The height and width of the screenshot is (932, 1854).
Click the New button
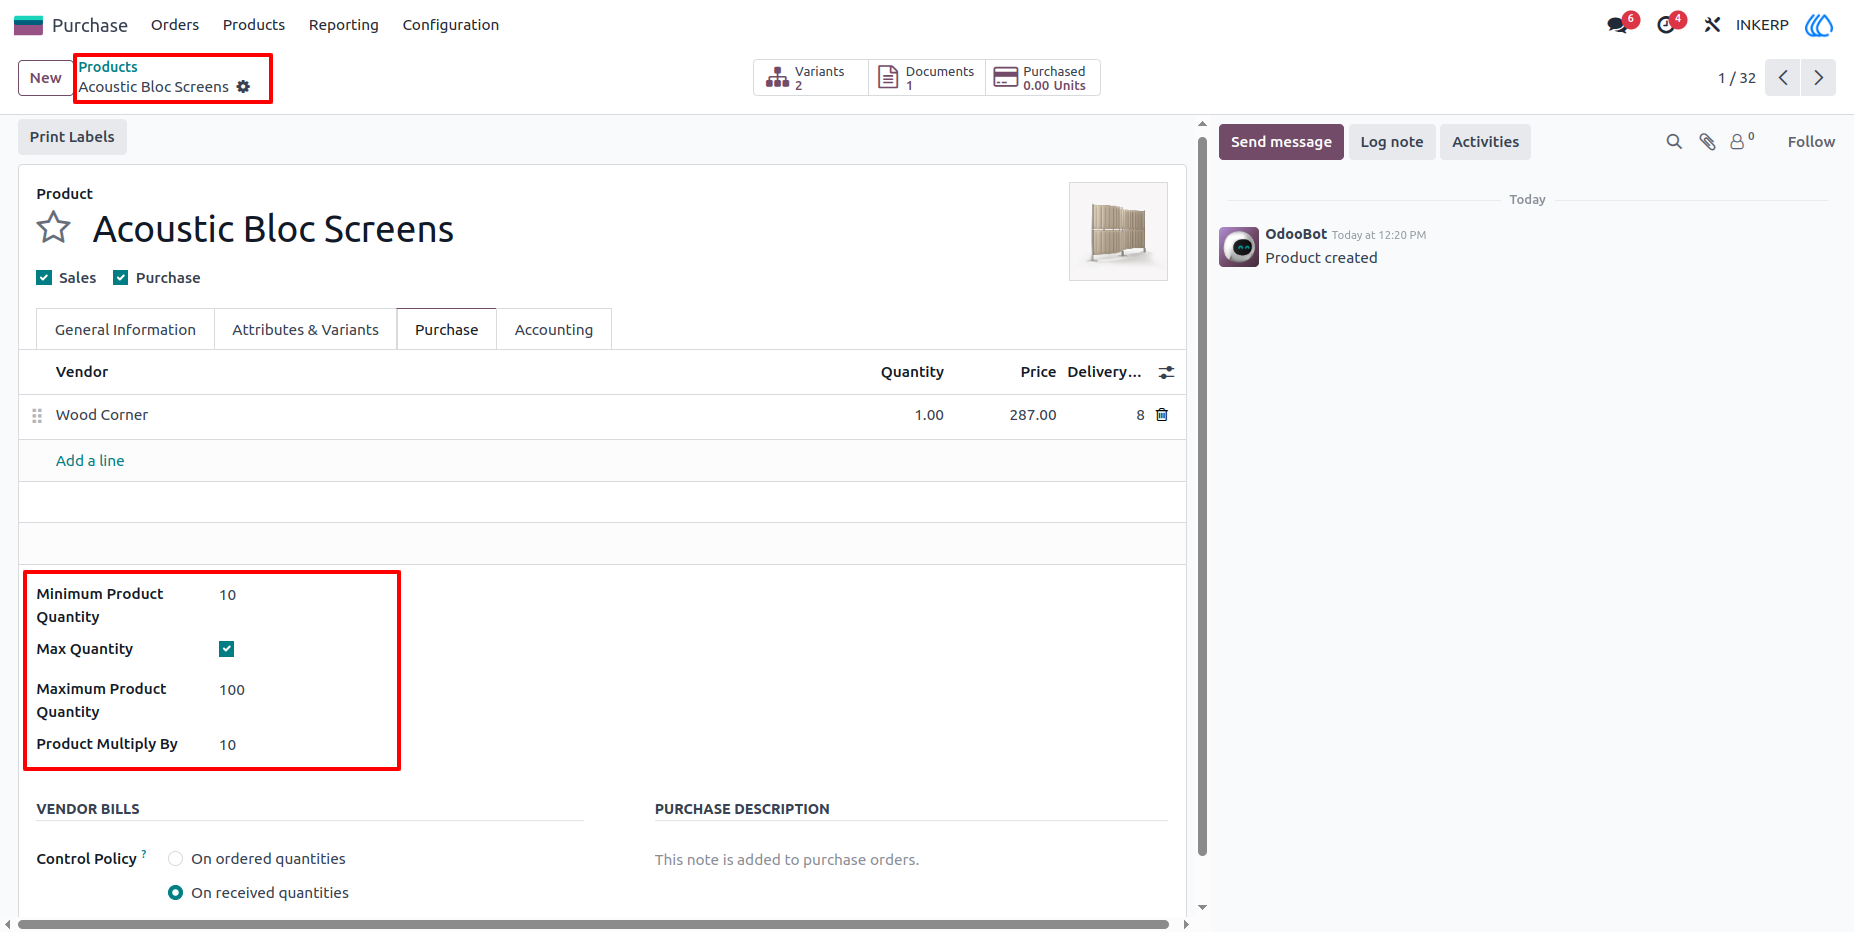(46, 78)
